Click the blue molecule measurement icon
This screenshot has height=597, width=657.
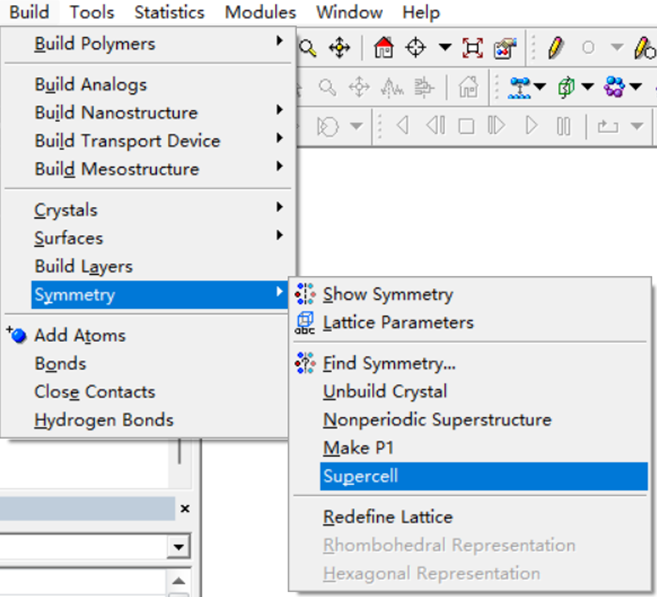[519, 88]
